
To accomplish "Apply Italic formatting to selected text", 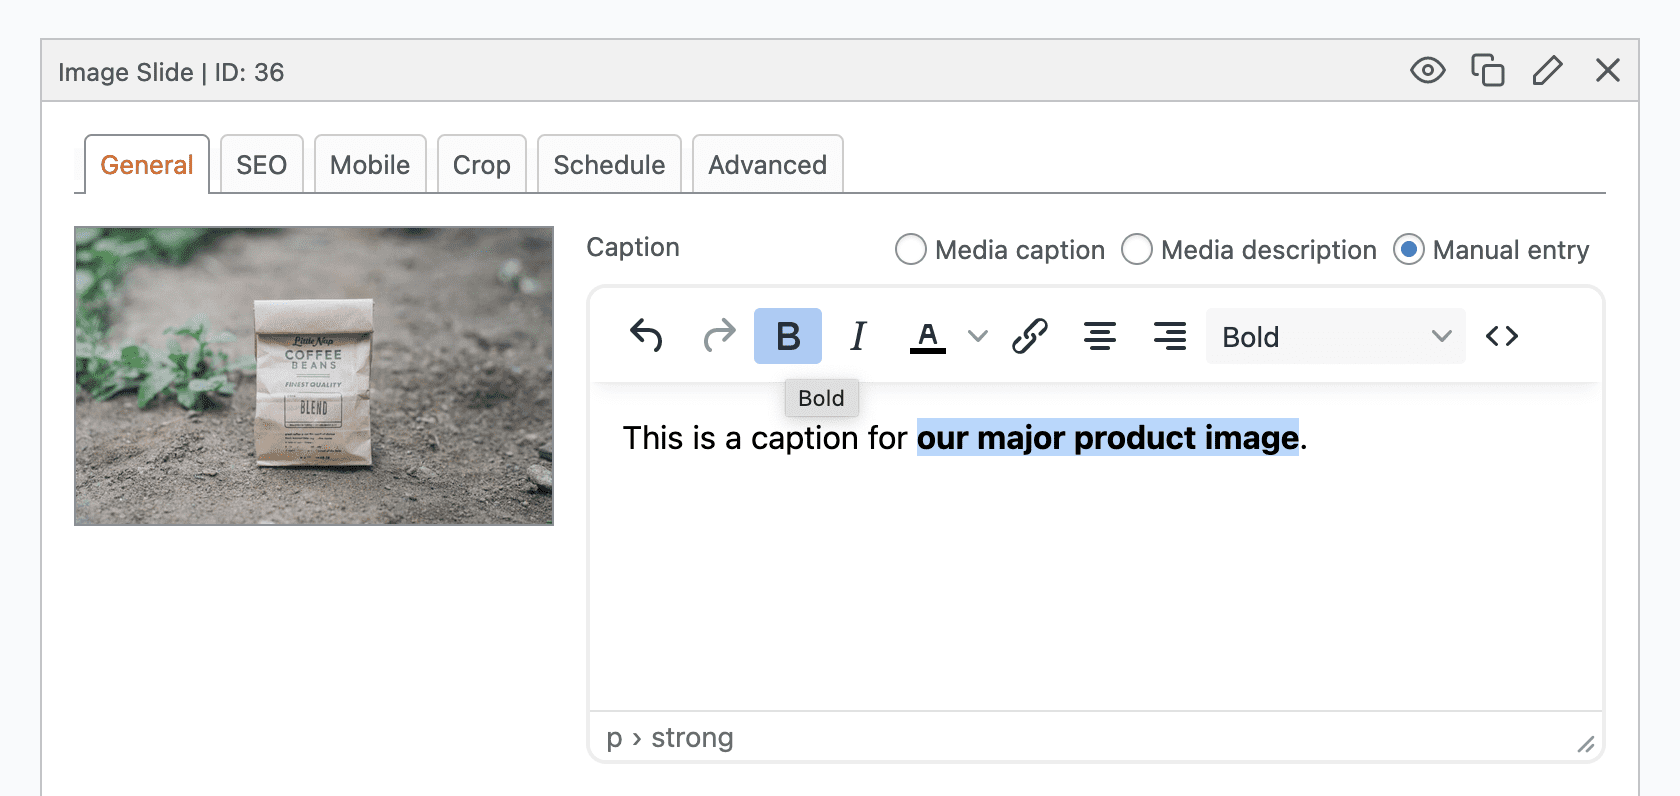I will click(x=858, y=336).
